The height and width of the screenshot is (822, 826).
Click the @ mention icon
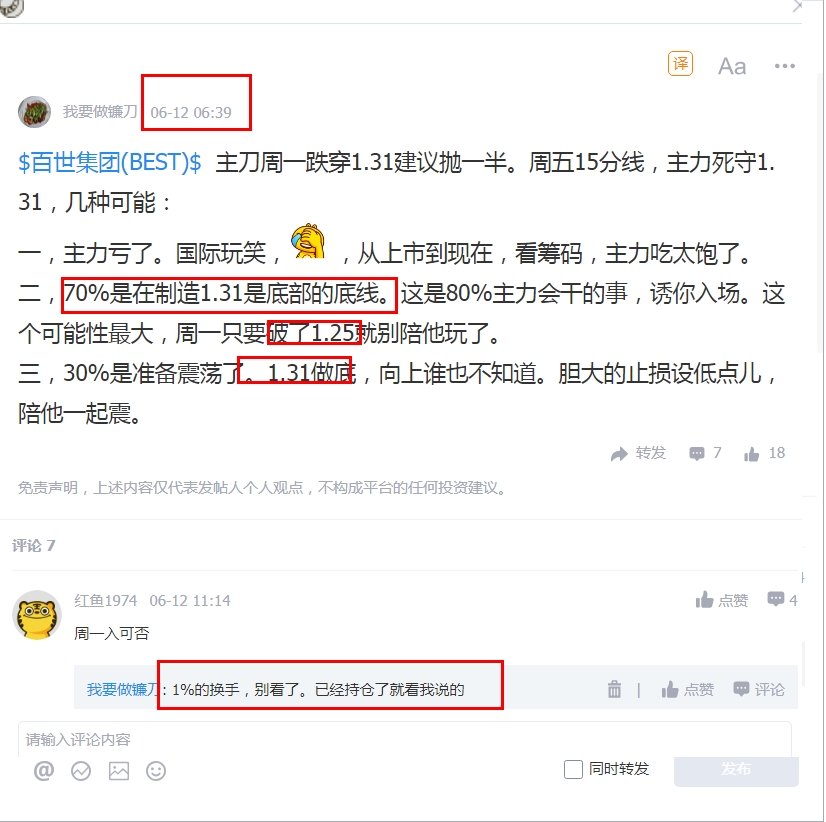click(44, 771)
